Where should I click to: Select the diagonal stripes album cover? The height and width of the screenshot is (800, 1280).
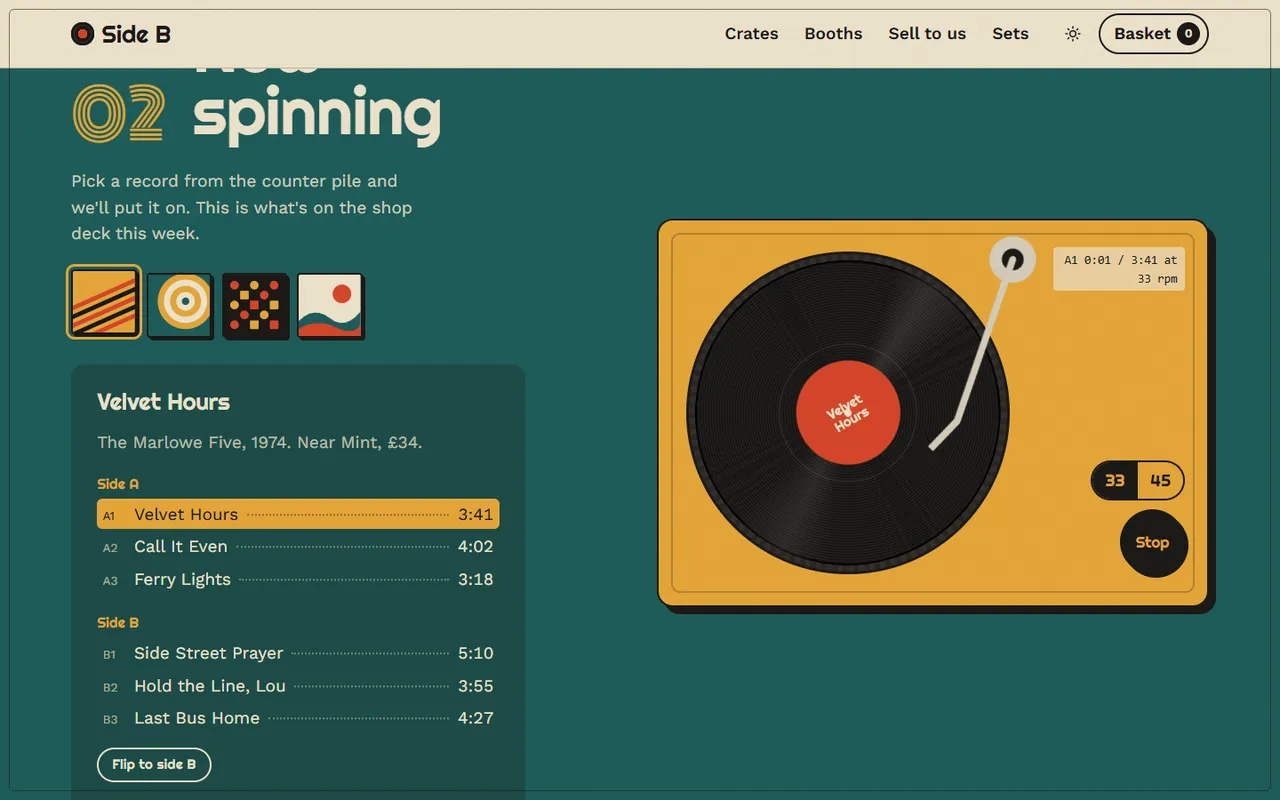point(104,302)
